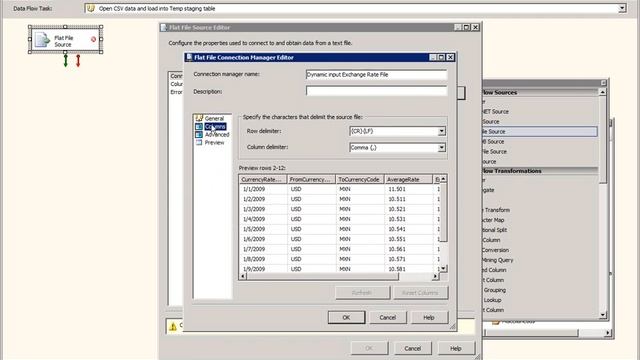
Task: Open the Preview page in editor list
Action: coord(214,142)
